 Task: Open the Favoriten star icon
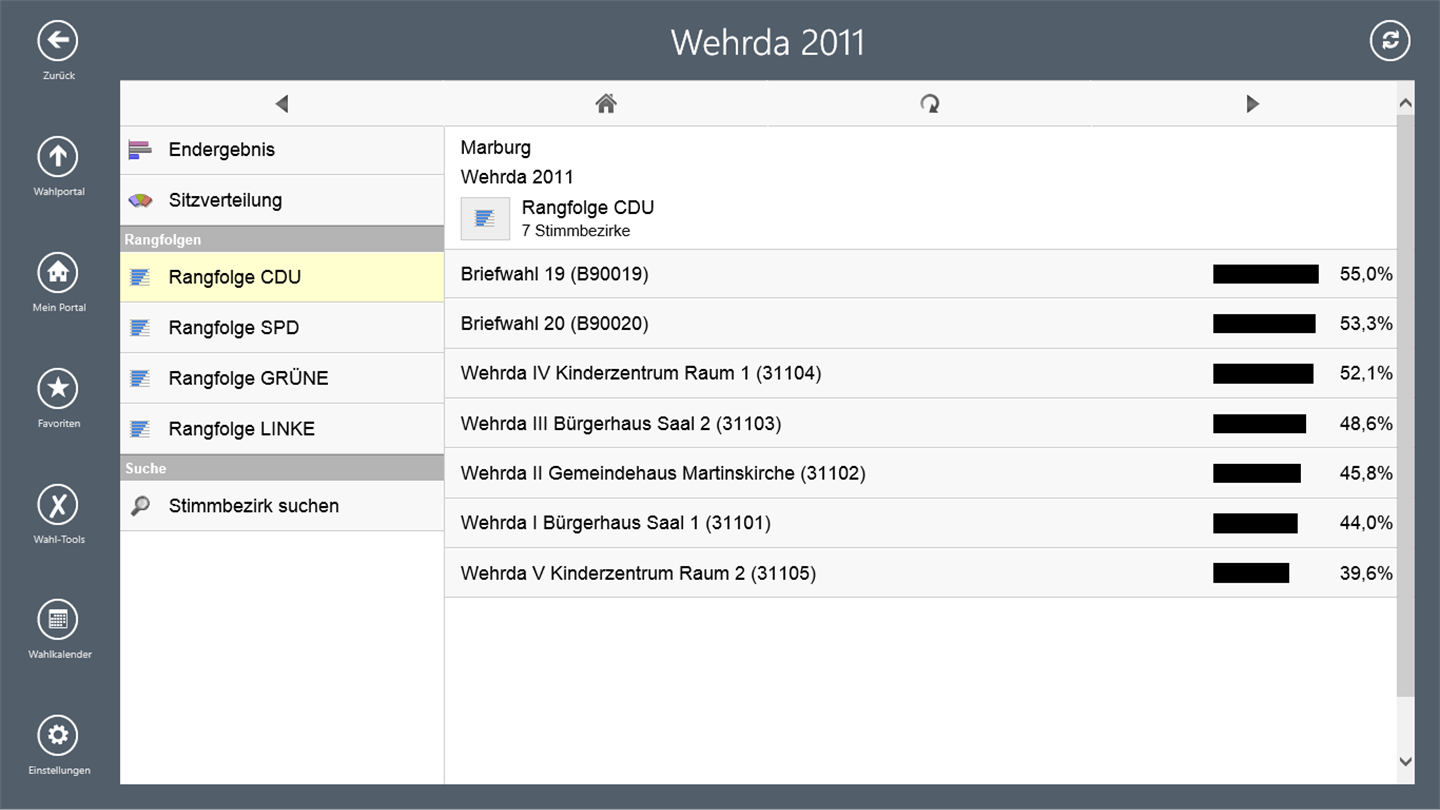click(x=58, y=388)
